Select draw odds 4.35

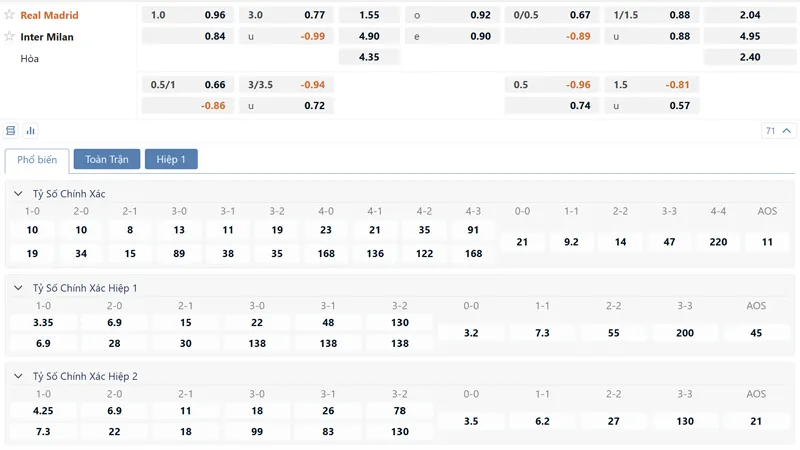pyautogui.click(x=369, y=57)
